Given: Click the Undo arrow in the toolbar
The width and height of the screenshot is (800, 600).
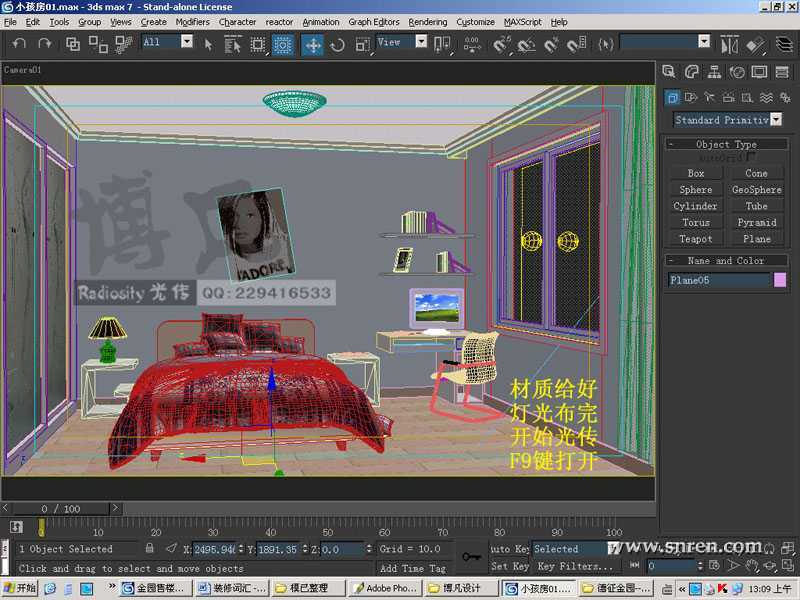Looking at the screenshot, I should click(19, 44).
